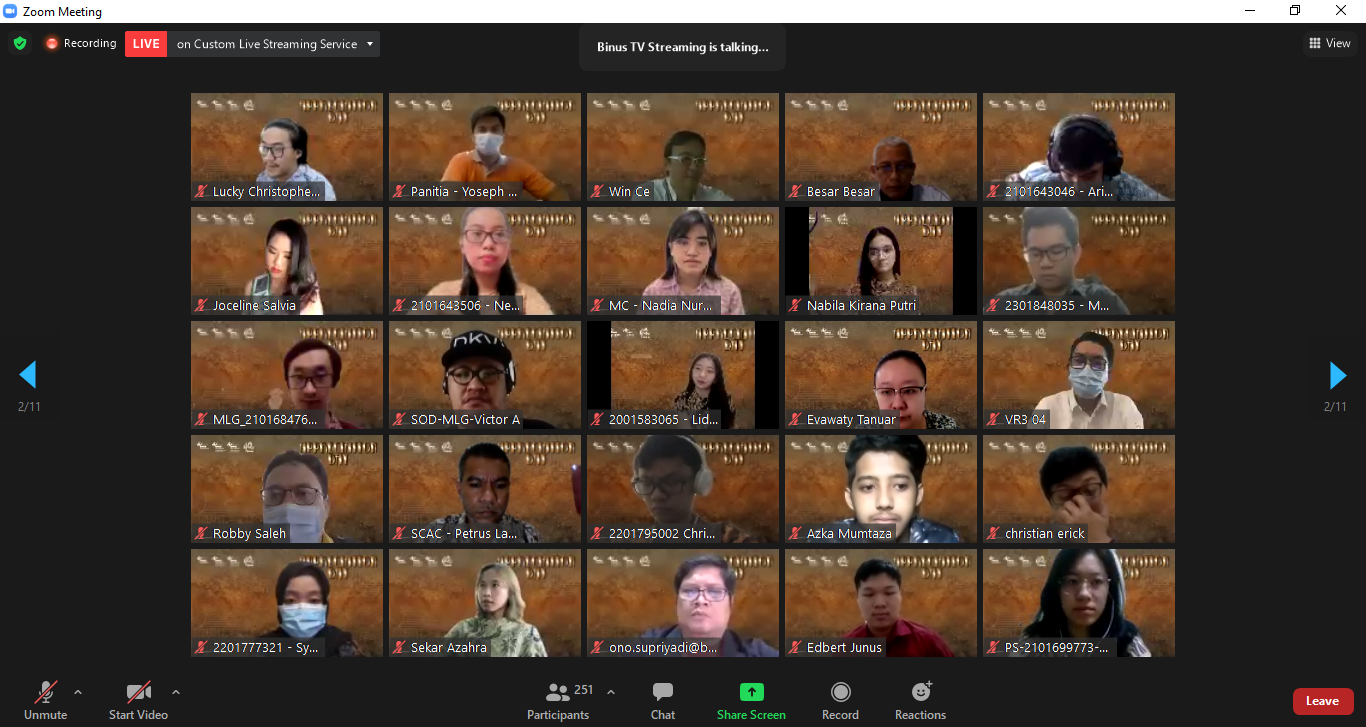Expand audio options arrow beside Unmute

78,692
